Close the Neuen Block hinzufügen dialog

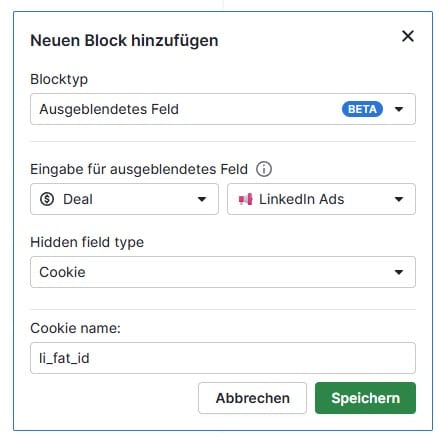pos(408,36)
